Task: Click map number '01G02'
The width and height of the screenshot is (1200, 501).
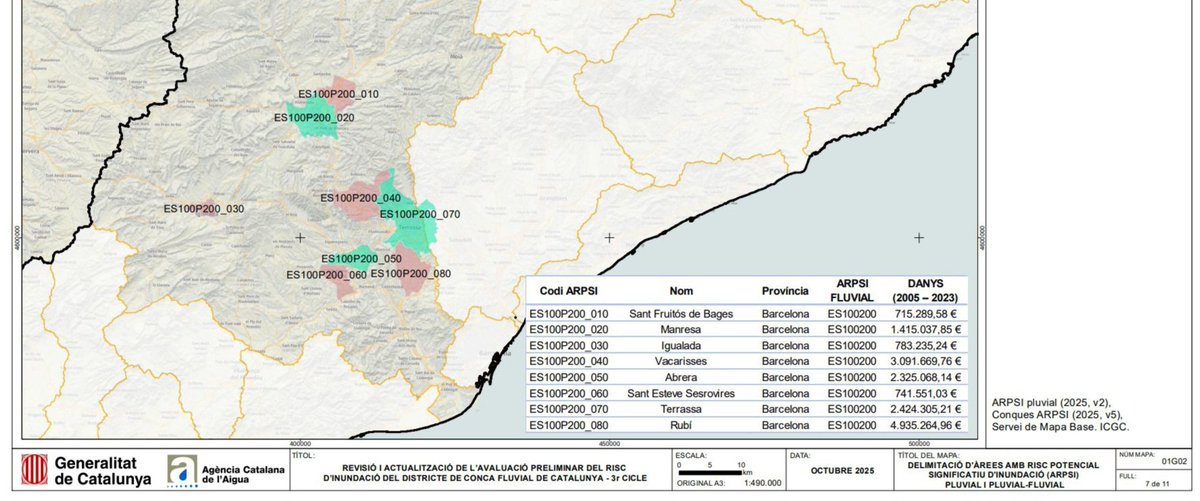Action: pos(1175,463)
